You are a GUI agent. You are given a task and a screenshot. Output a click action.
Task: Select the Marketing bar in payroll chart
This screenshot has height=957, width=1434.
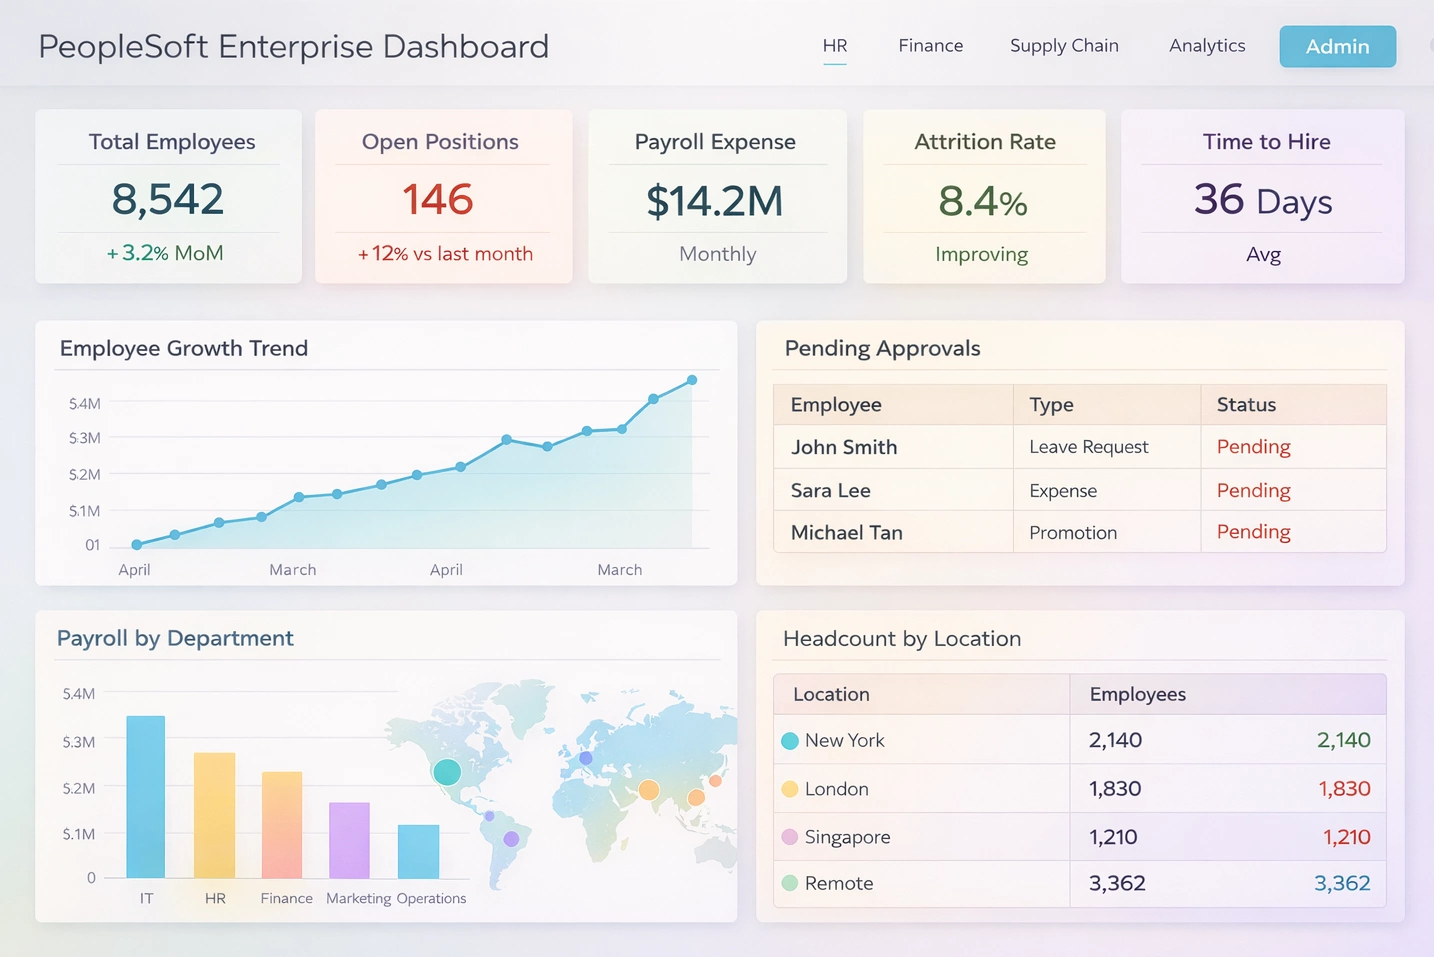(350, 840)
